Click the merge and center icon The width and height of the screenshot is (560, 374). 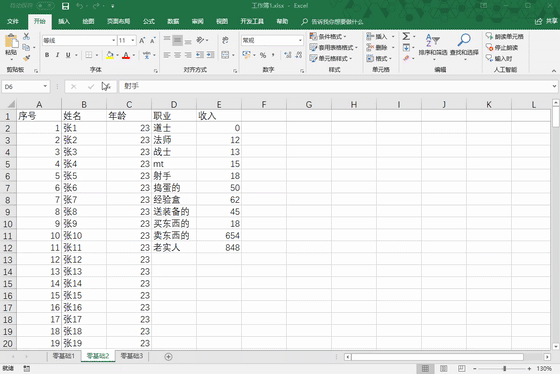[x=225, y=55]
